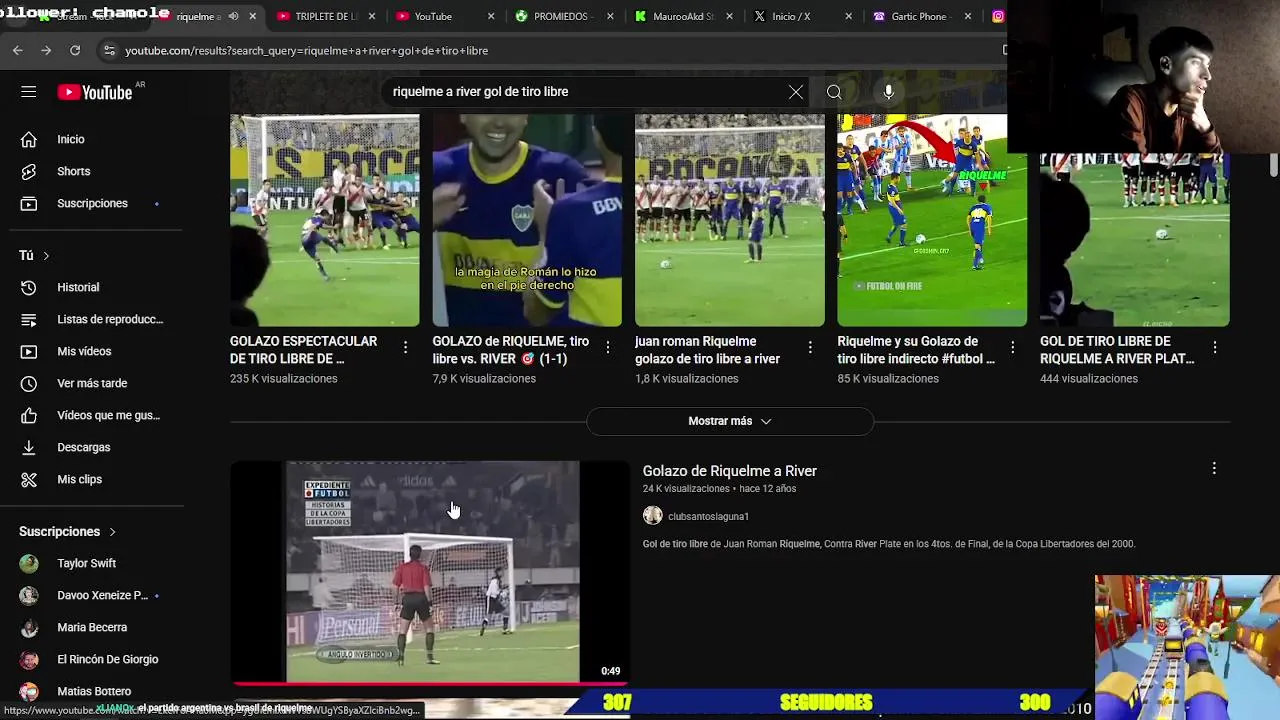Screen dimensions: 1280x720
Task: Play the GOLAZO ESPECTACULAR short thumbnail
Action: [x=325, y=220]
